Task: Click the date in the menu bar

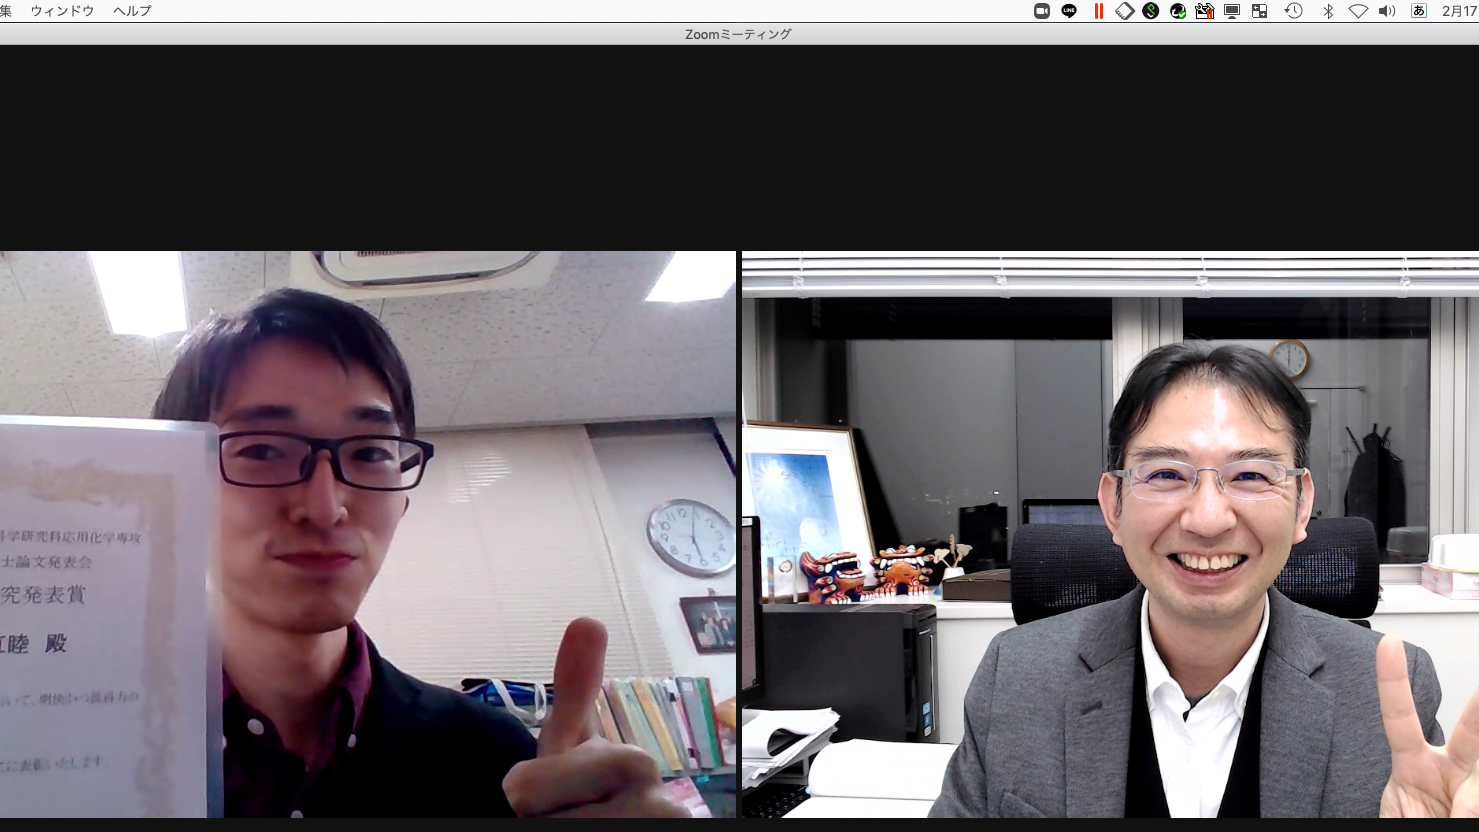Action: (1459, 11)
